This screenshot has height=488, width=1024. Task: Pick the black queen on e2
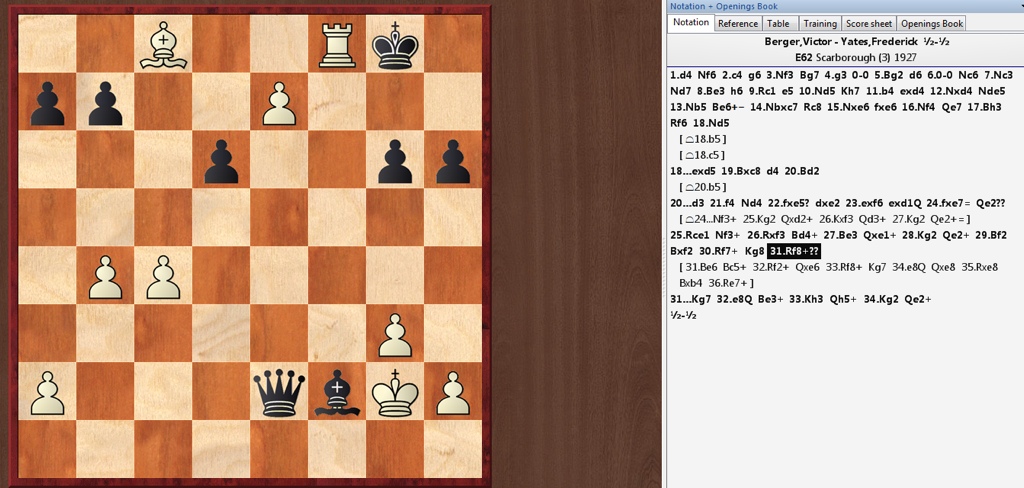click(x=279, y=389)
